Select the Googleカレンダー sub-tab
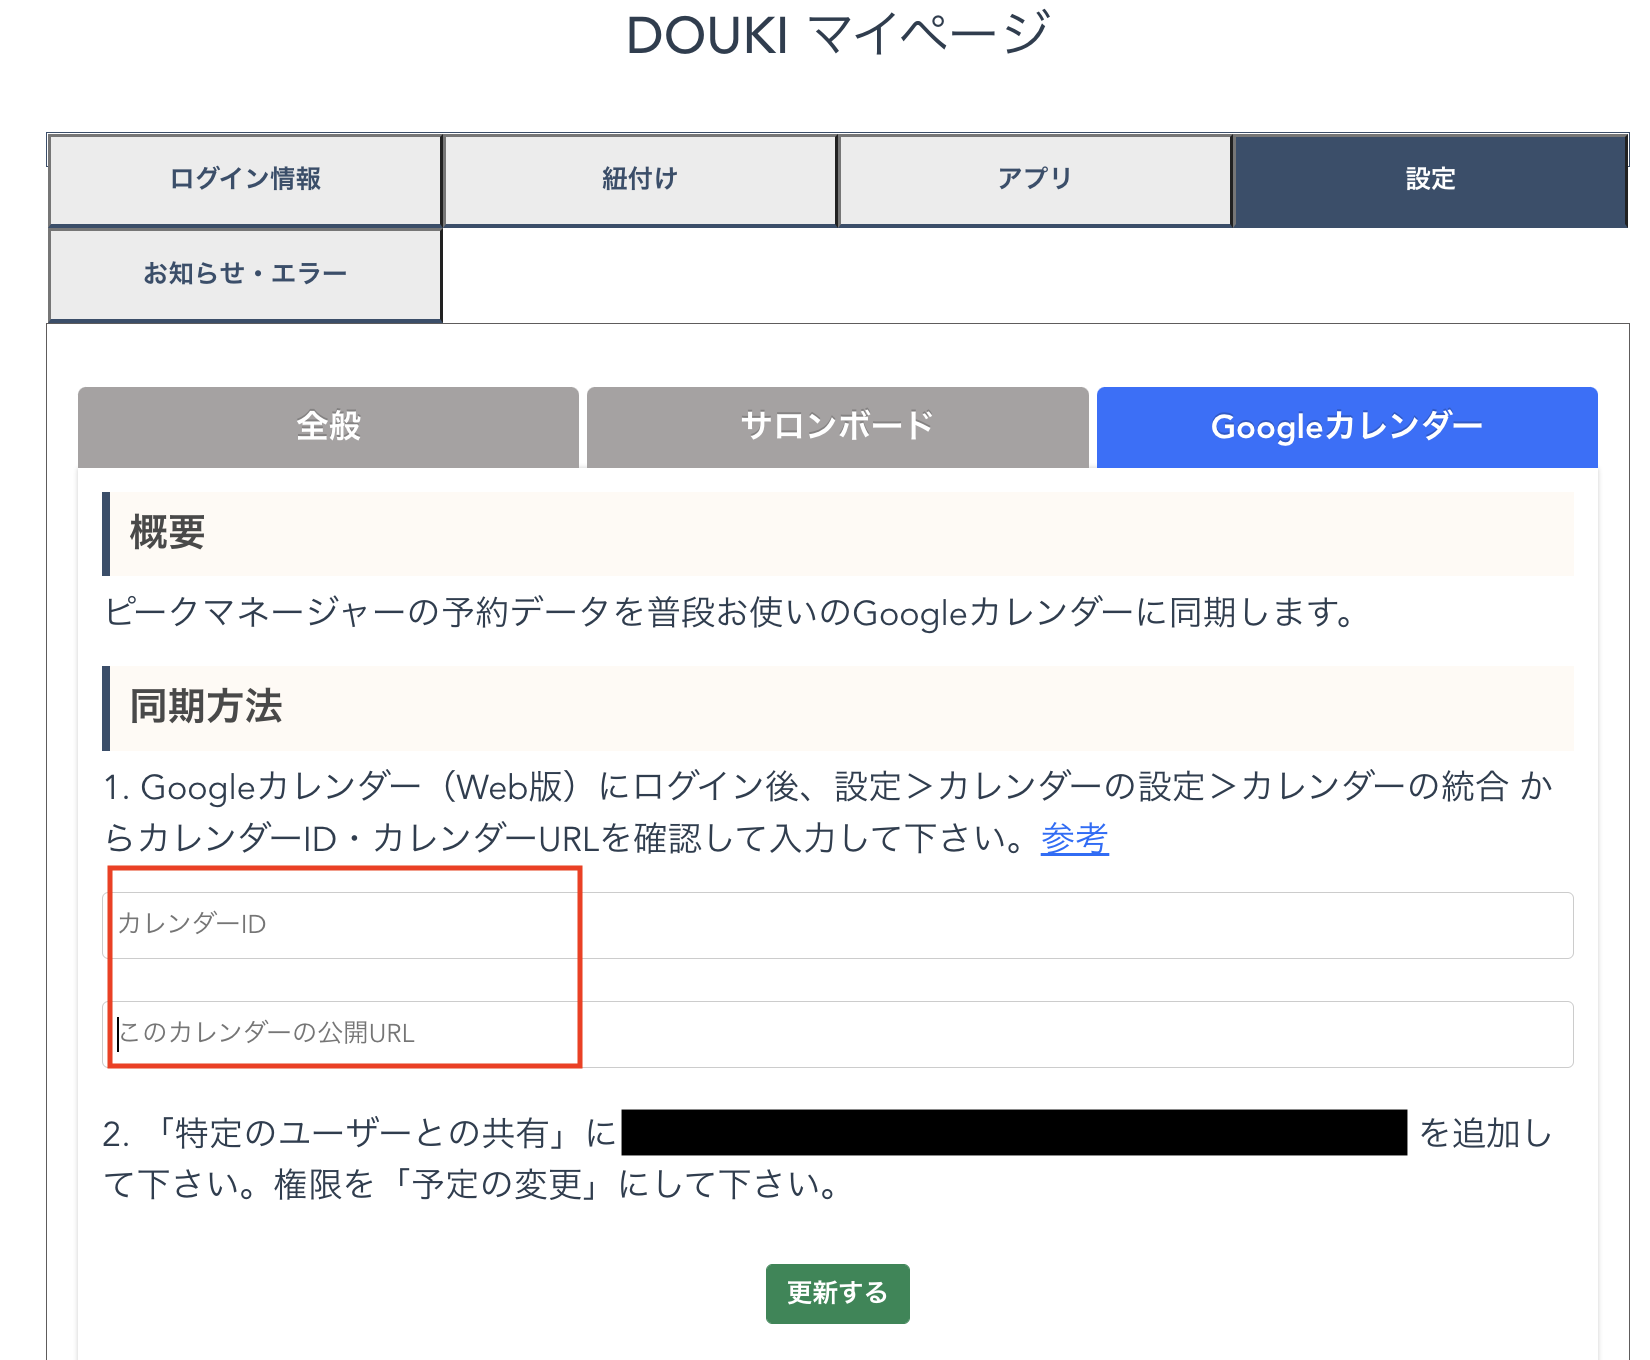 point(1347,427)
